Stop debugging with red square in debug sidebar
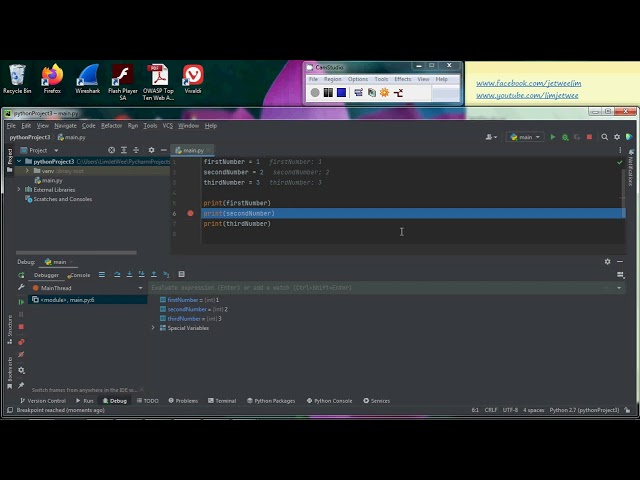 click(21, 327)
